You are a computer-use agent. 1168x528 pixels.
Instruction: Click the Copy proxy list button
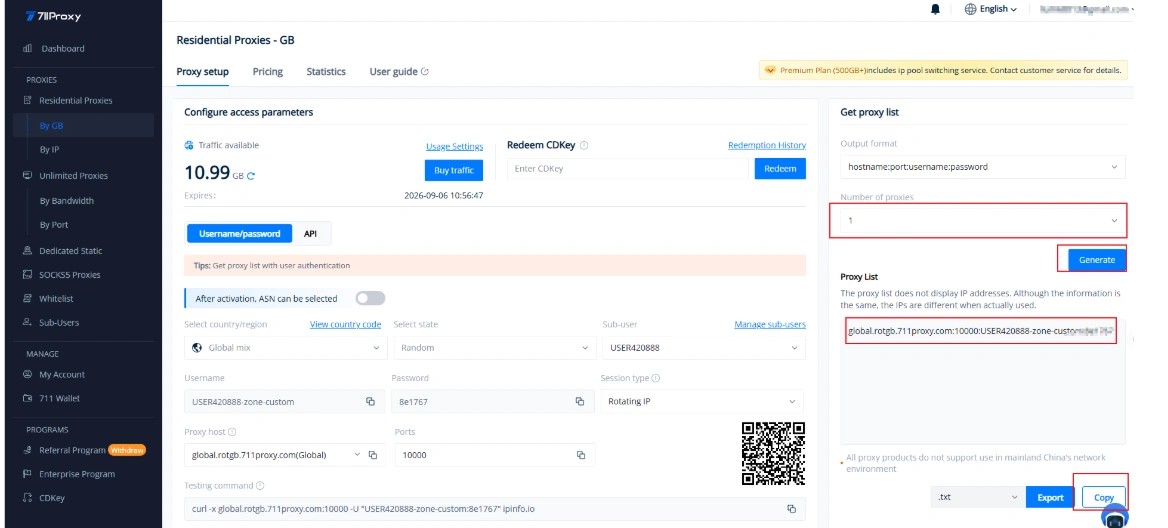(x=1104, y=498)
